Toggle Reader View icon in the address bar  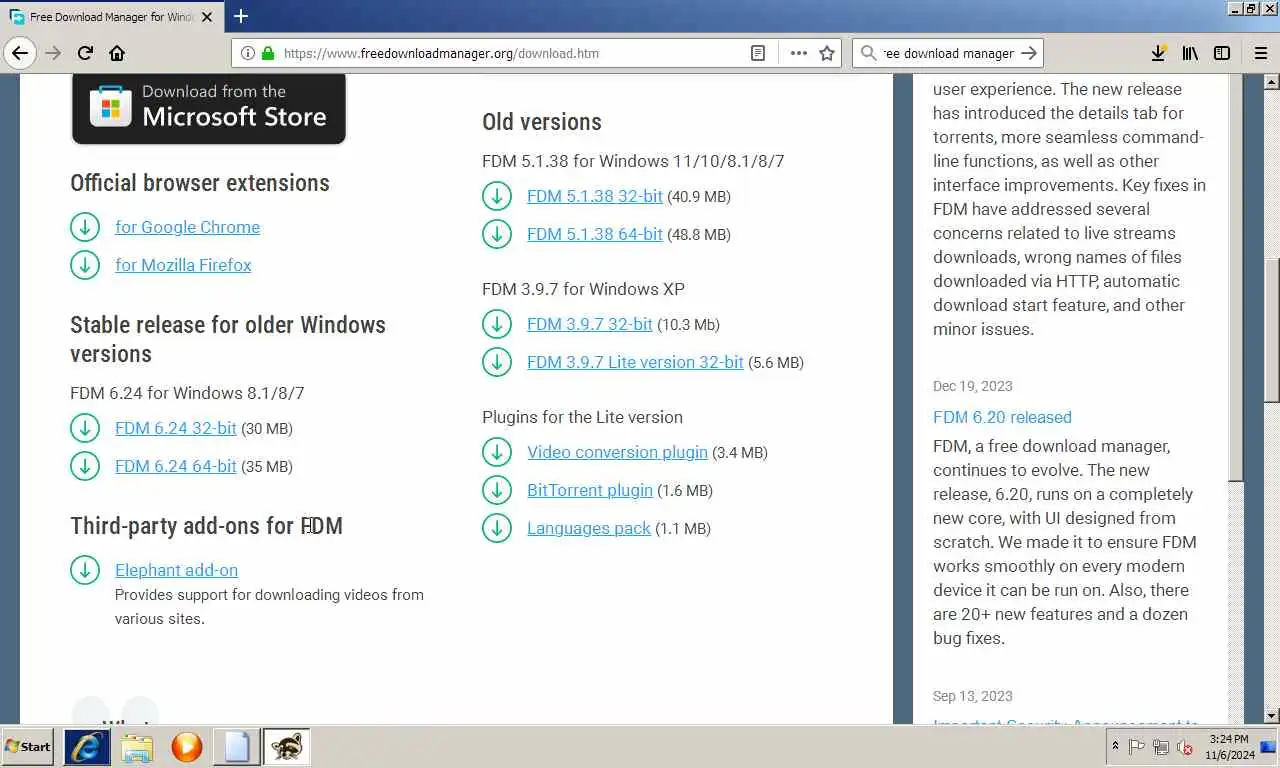[758, 53]
